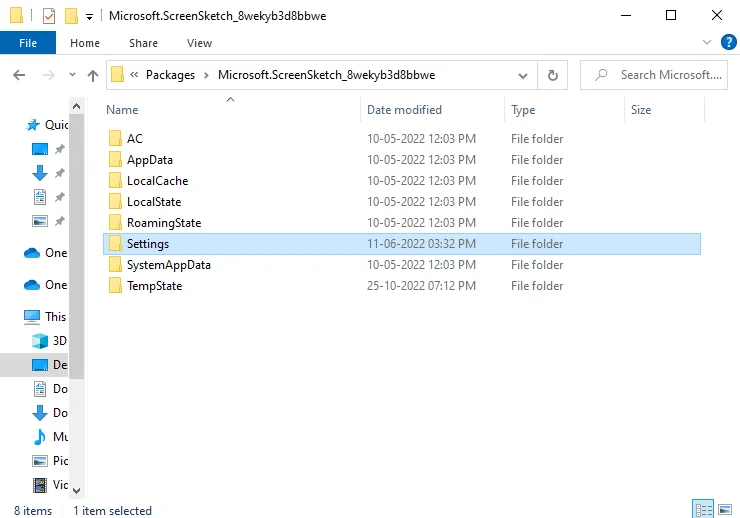Switch to Details view layout
Screen dimensions: 740x518
703,510
